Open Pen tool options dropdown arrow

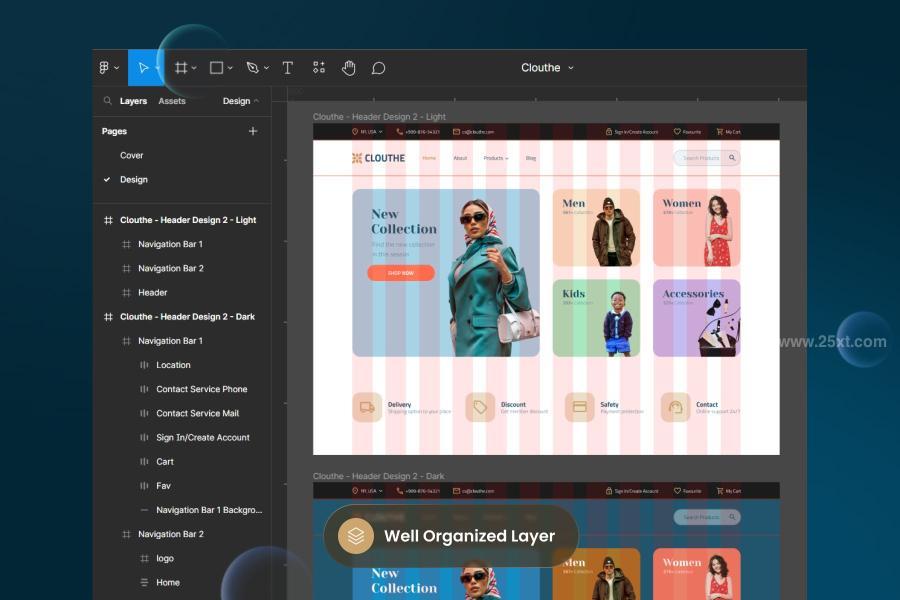coord(266,68)
